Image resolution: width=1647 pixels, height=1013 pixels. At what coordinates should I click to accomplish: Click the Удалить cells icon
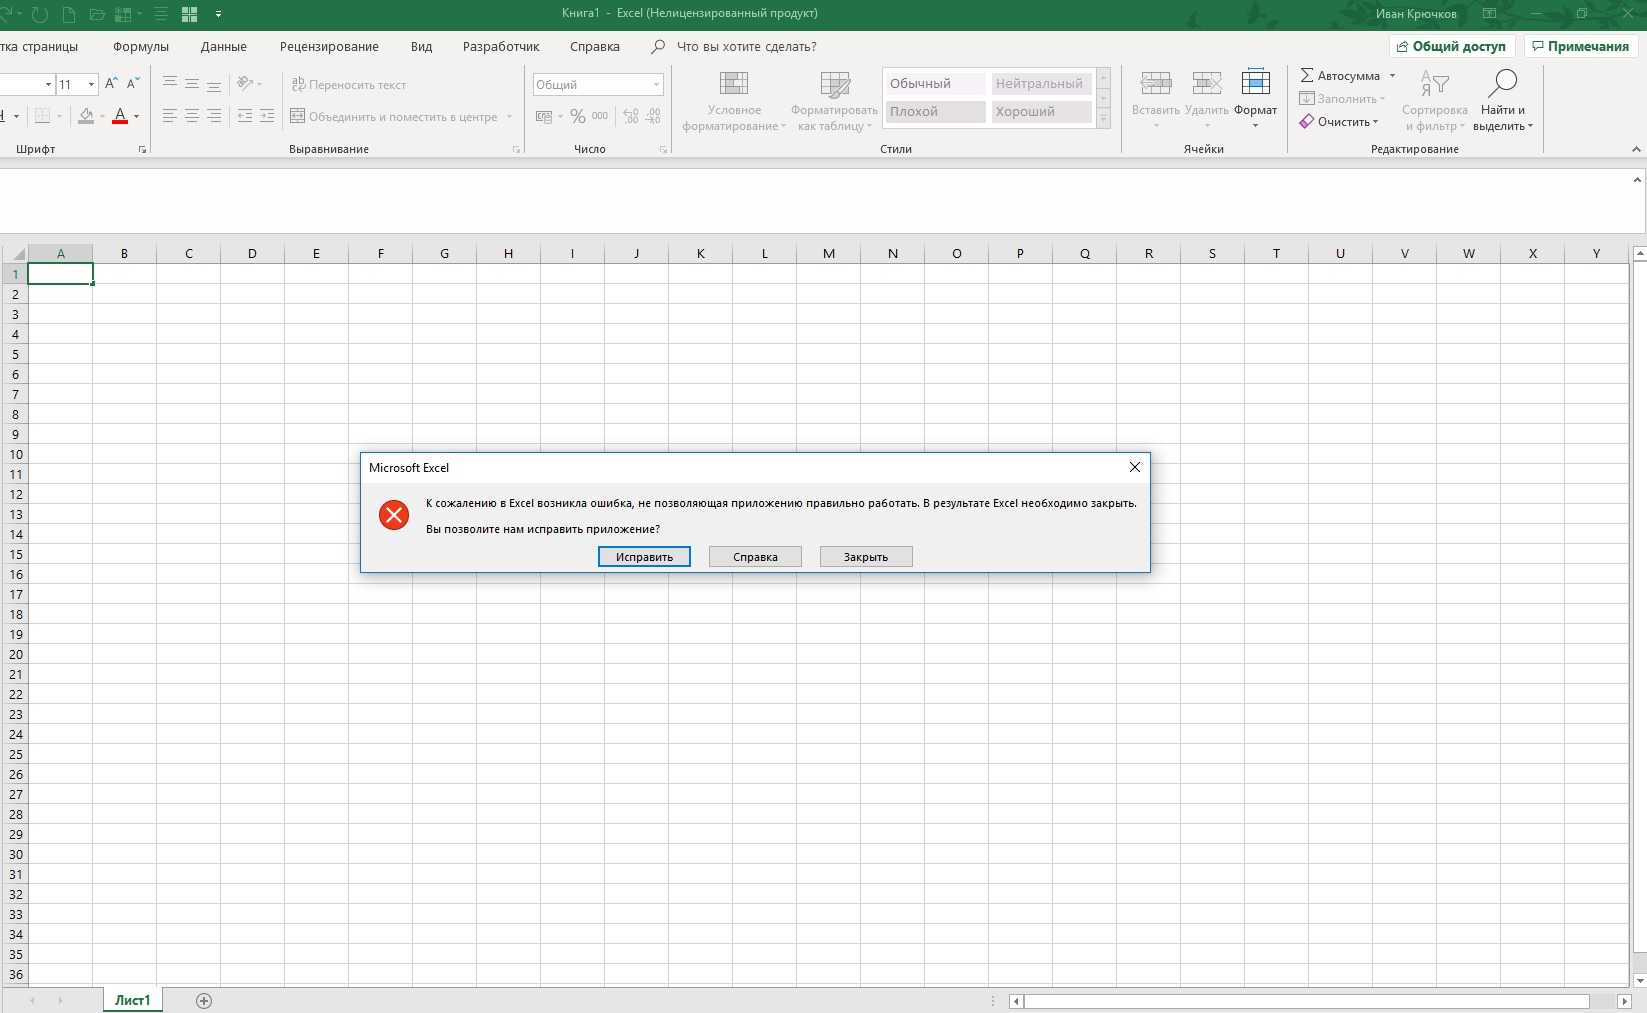pyautogui.click(x=1207, y=84)
